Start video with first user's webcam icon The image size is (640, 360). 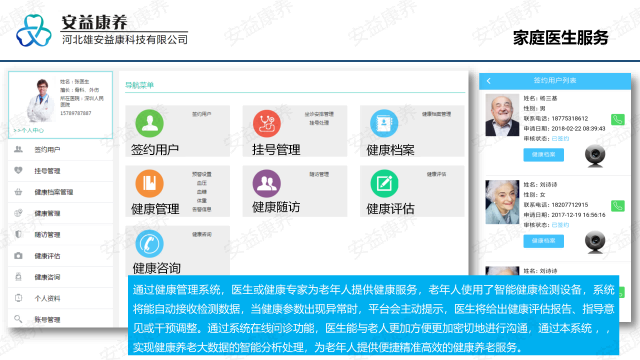595,156
